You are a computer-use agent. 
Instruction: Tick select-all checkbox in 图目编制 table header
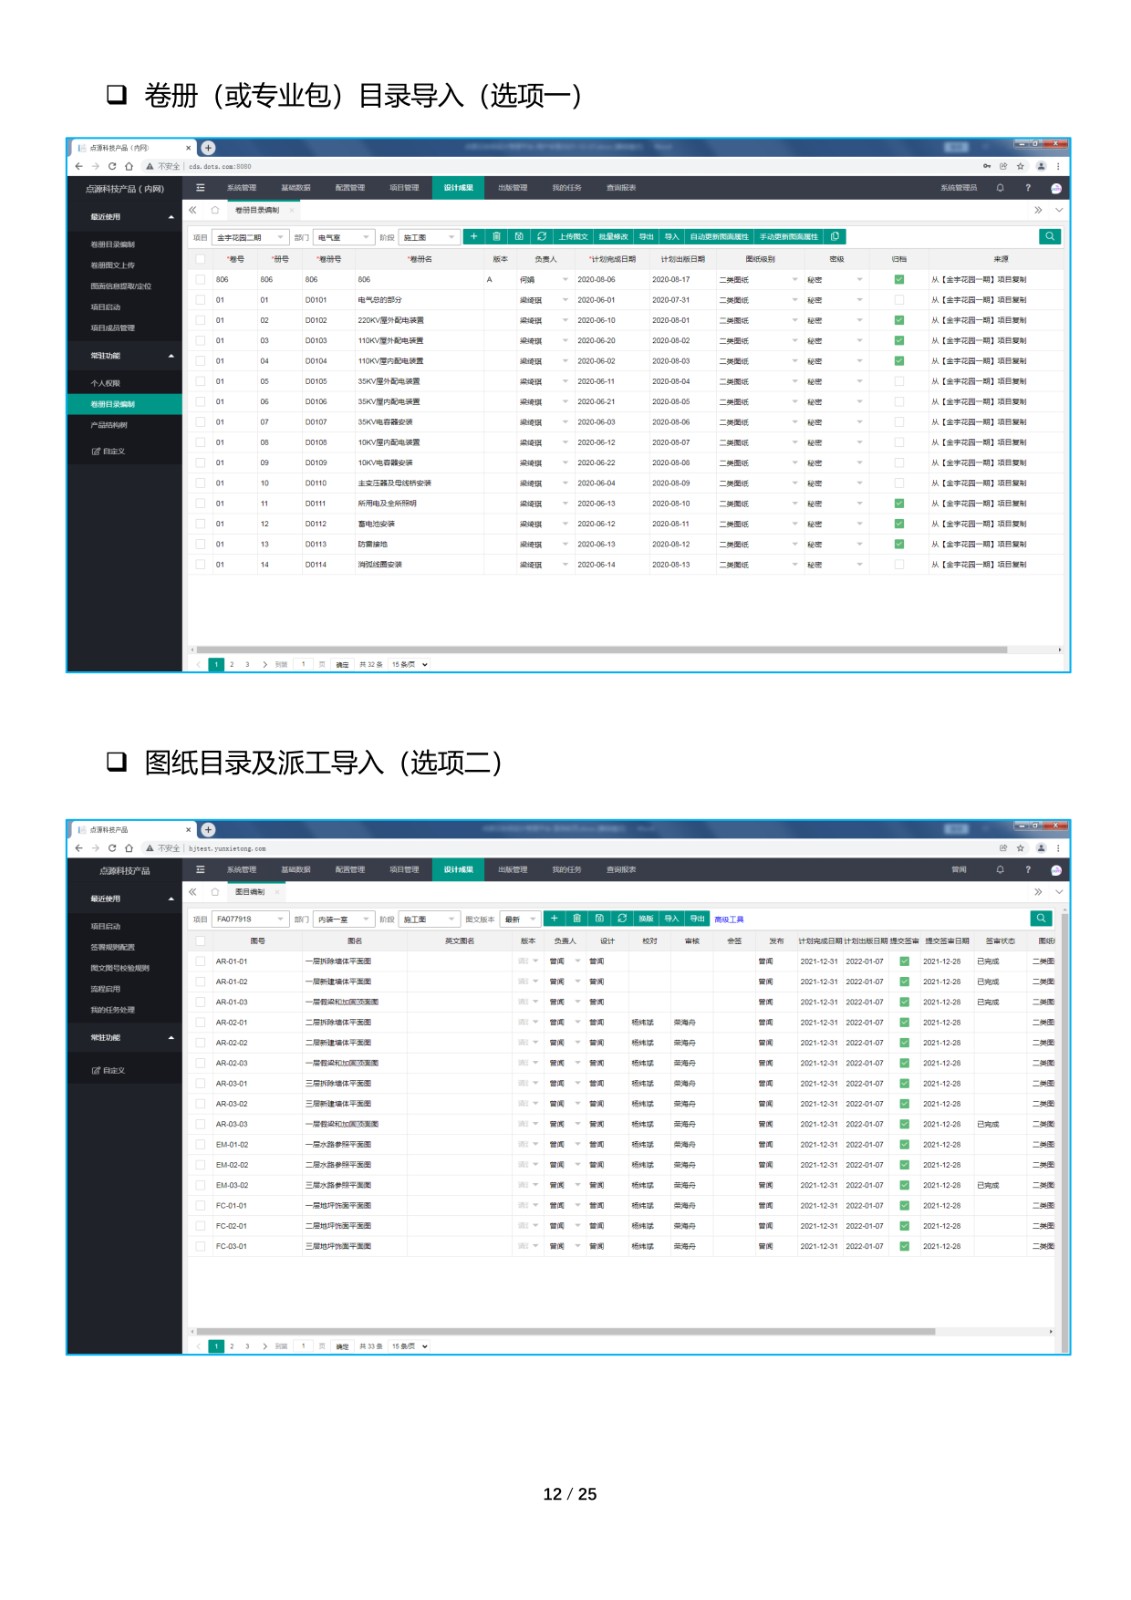pyautogui.click(x=200, y=941)
